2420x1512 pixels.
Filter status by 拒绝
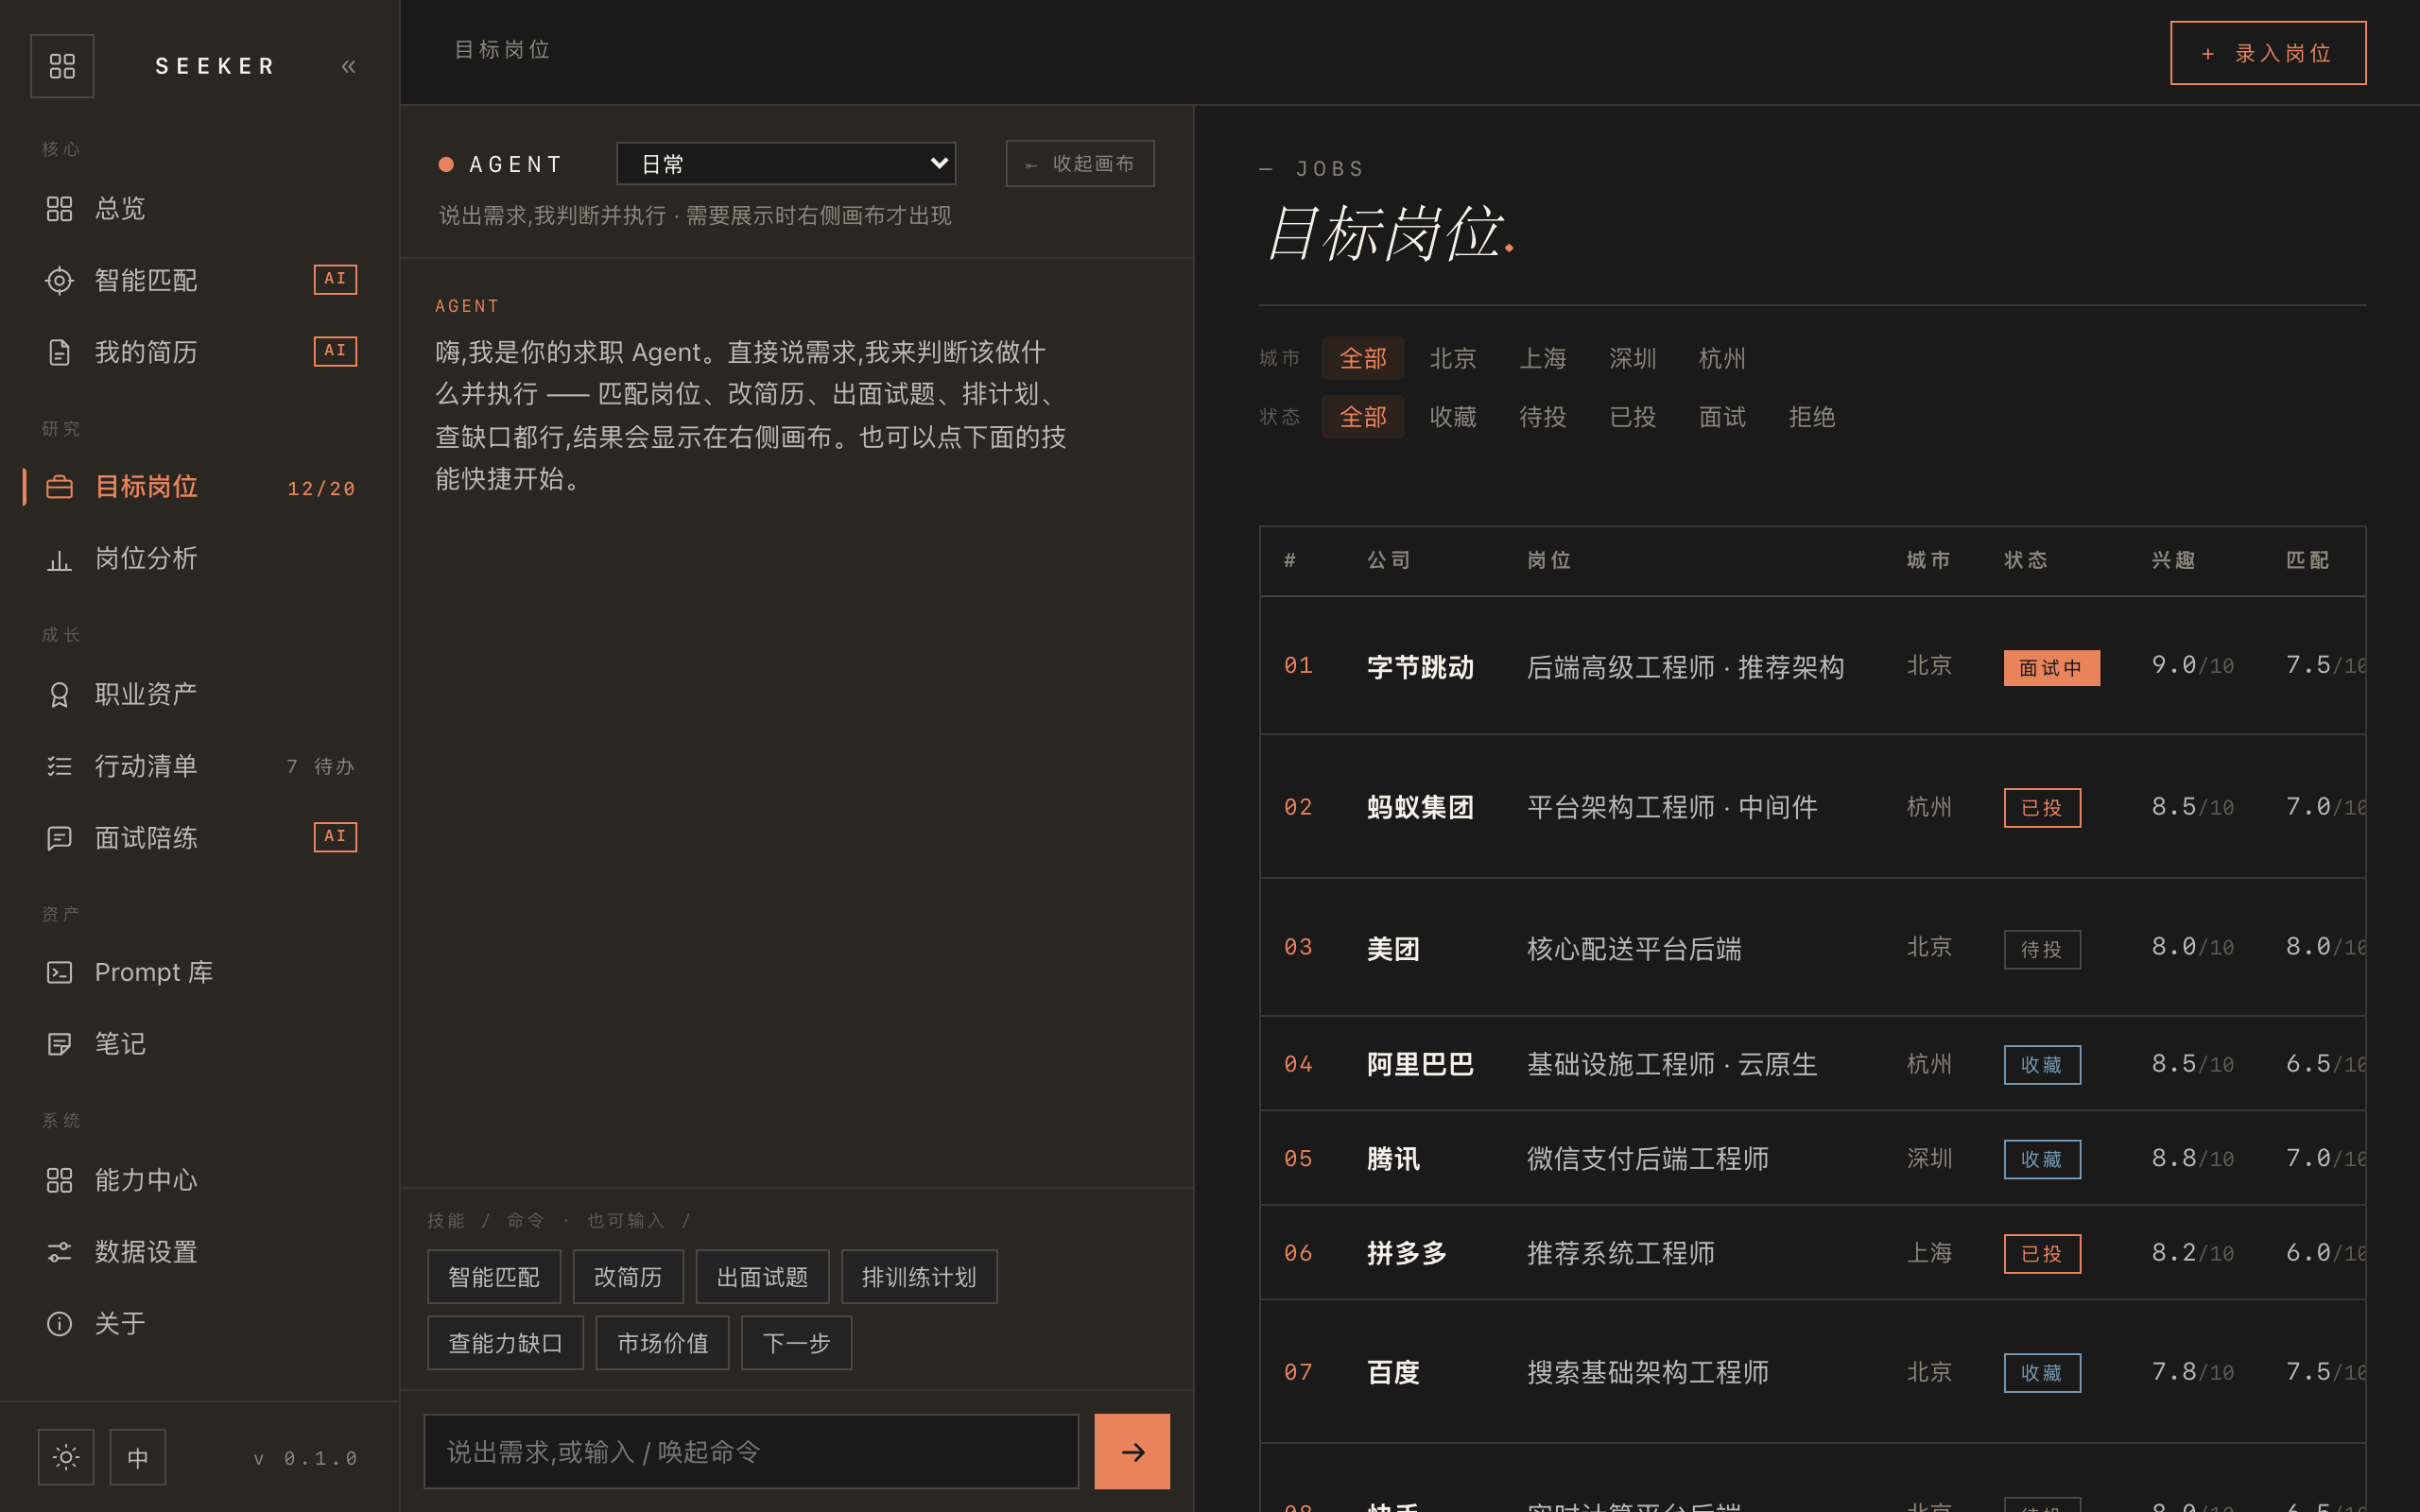1812,417
